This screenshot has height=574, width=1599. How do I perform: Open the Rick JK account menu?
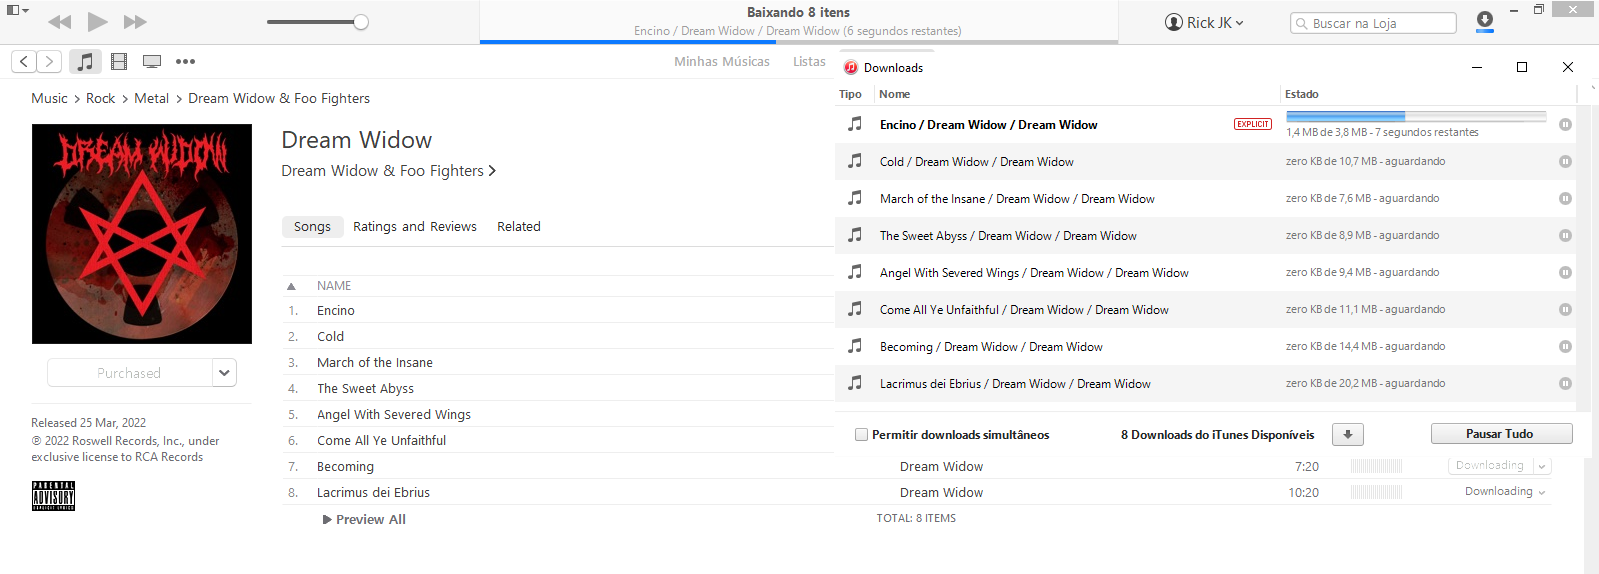click(1204, 22)
